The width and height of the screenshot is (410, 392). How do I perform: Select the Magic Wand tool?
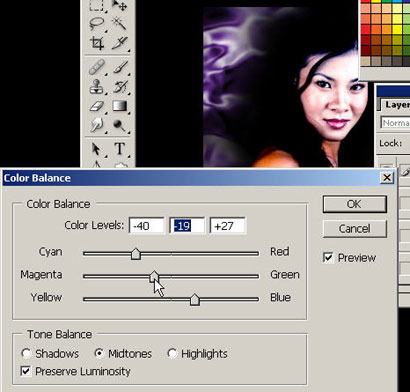pyautogui.click(x=120, y=24)
